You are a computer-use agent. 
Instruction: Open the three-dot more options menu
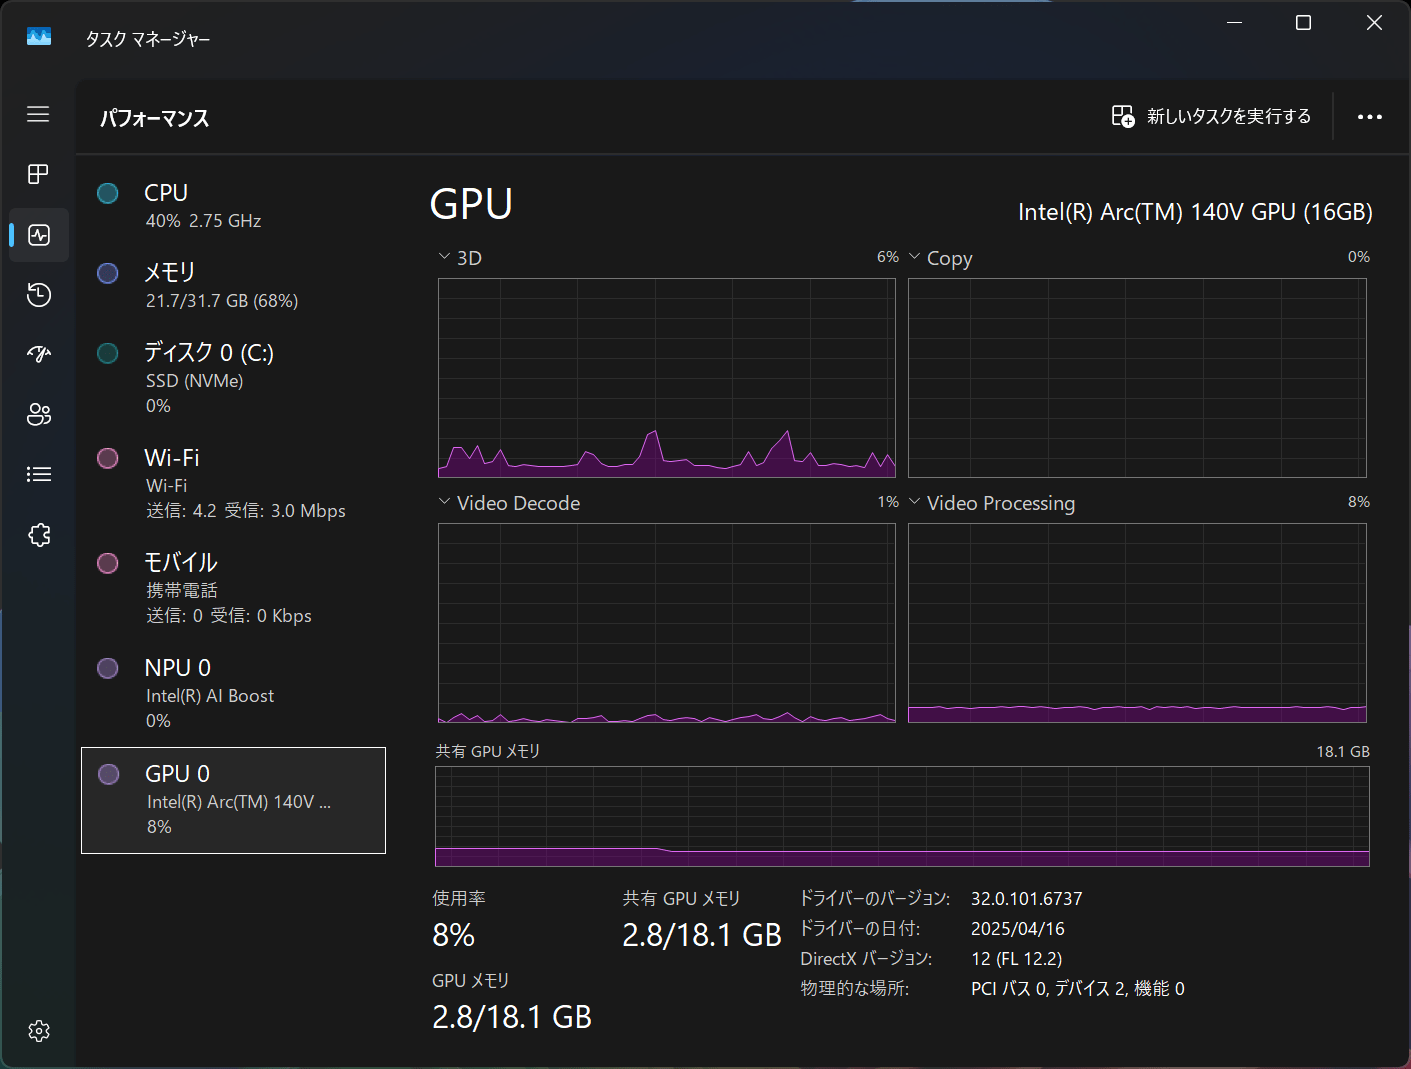1370,117
